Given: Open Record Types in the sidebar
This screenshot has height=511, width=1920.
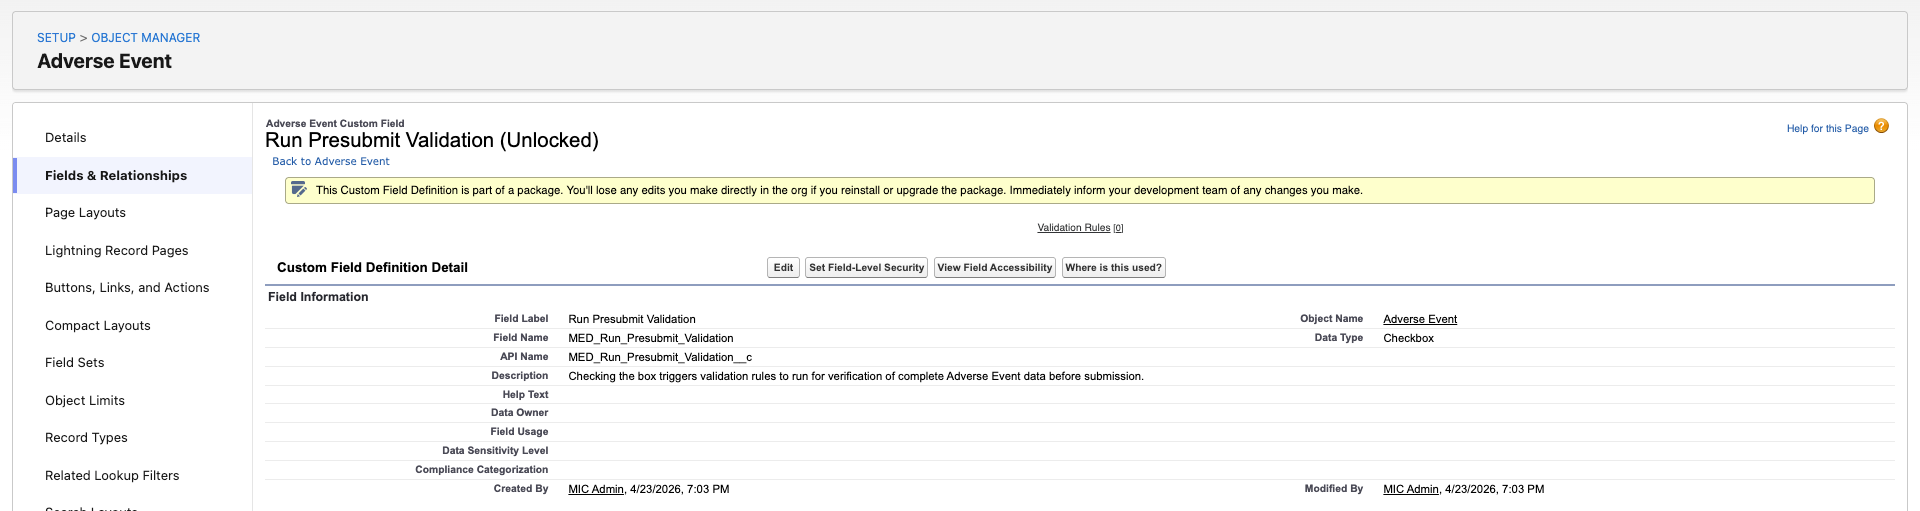Looking at the screenshot, I should 86,438.
